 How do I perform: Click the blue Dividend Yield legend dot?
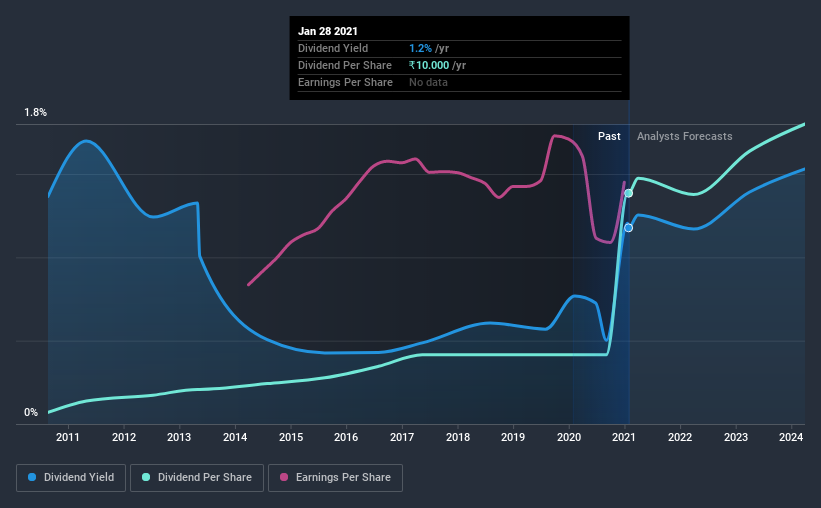(x=32, y=477)
